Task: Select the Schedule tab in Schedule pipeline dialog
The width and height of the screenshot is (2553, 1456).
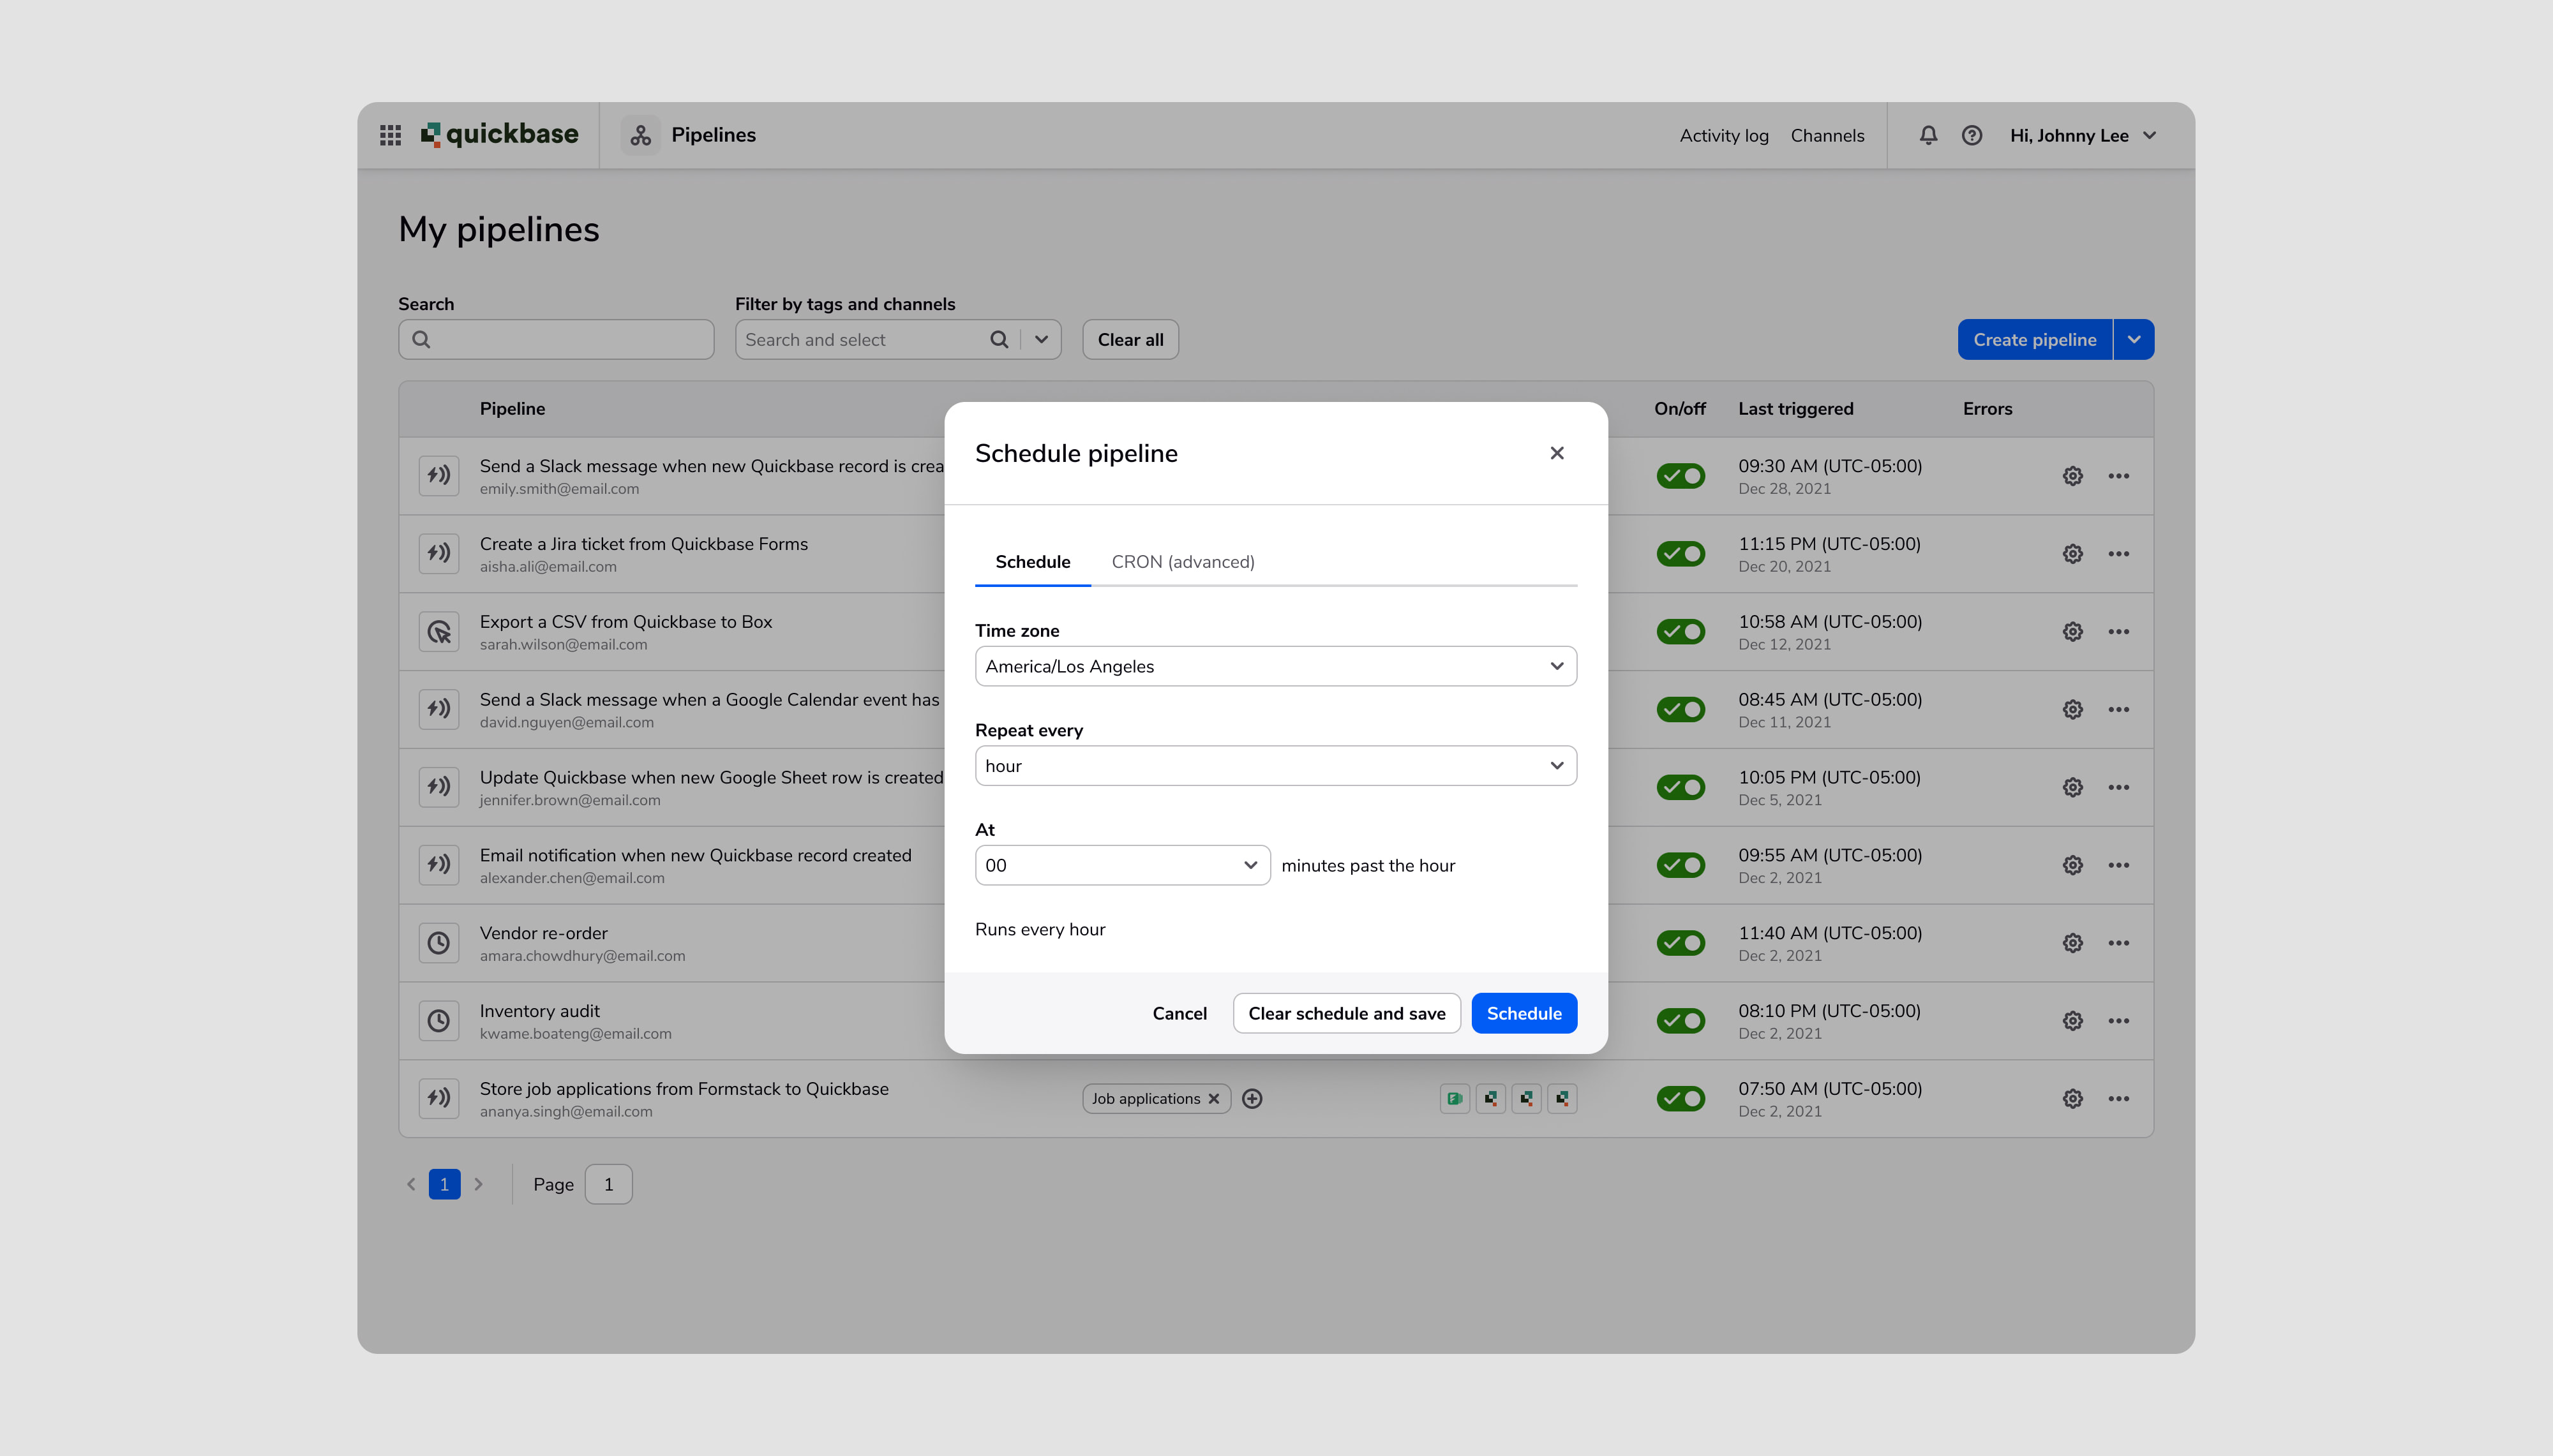Action: 1033,561
